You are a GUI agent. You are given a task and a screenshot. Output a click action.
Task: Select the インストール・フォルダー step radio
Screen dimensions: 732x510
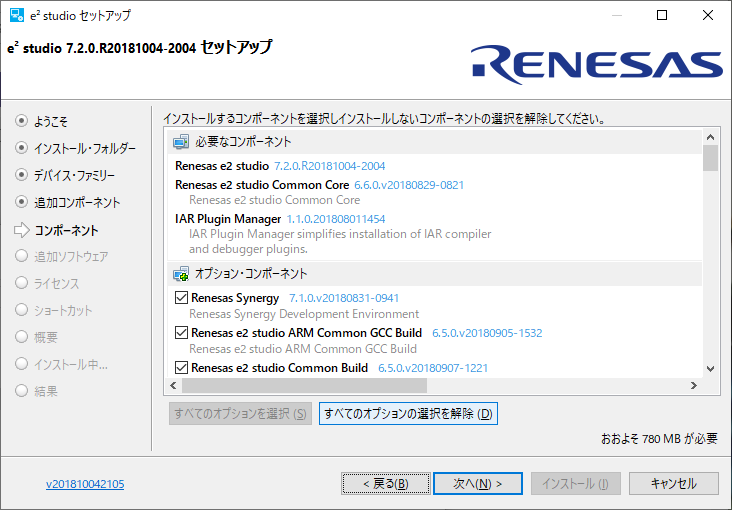click(21, 148)
